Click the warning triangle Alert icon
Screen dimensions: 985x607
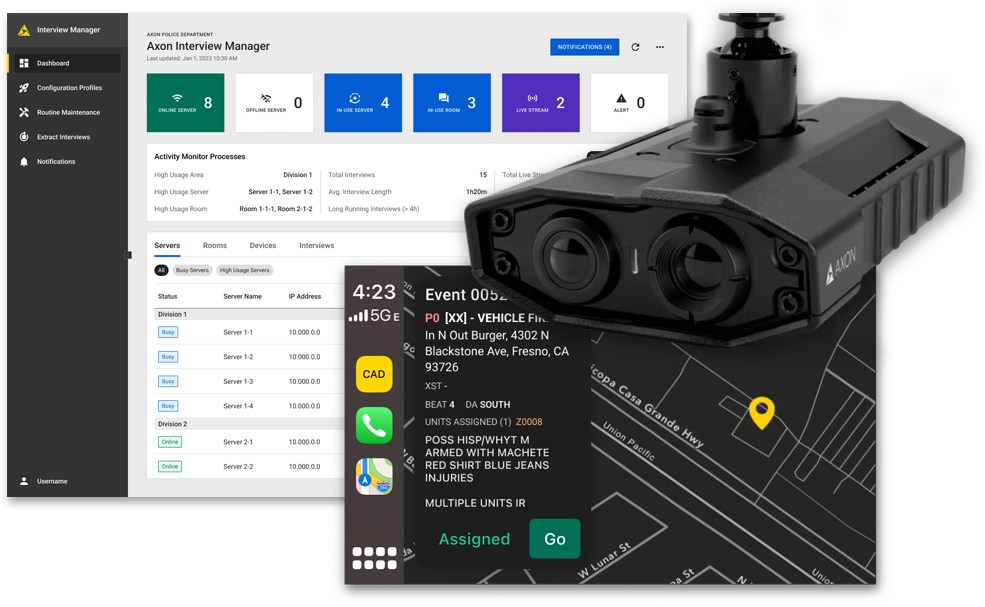621,98
